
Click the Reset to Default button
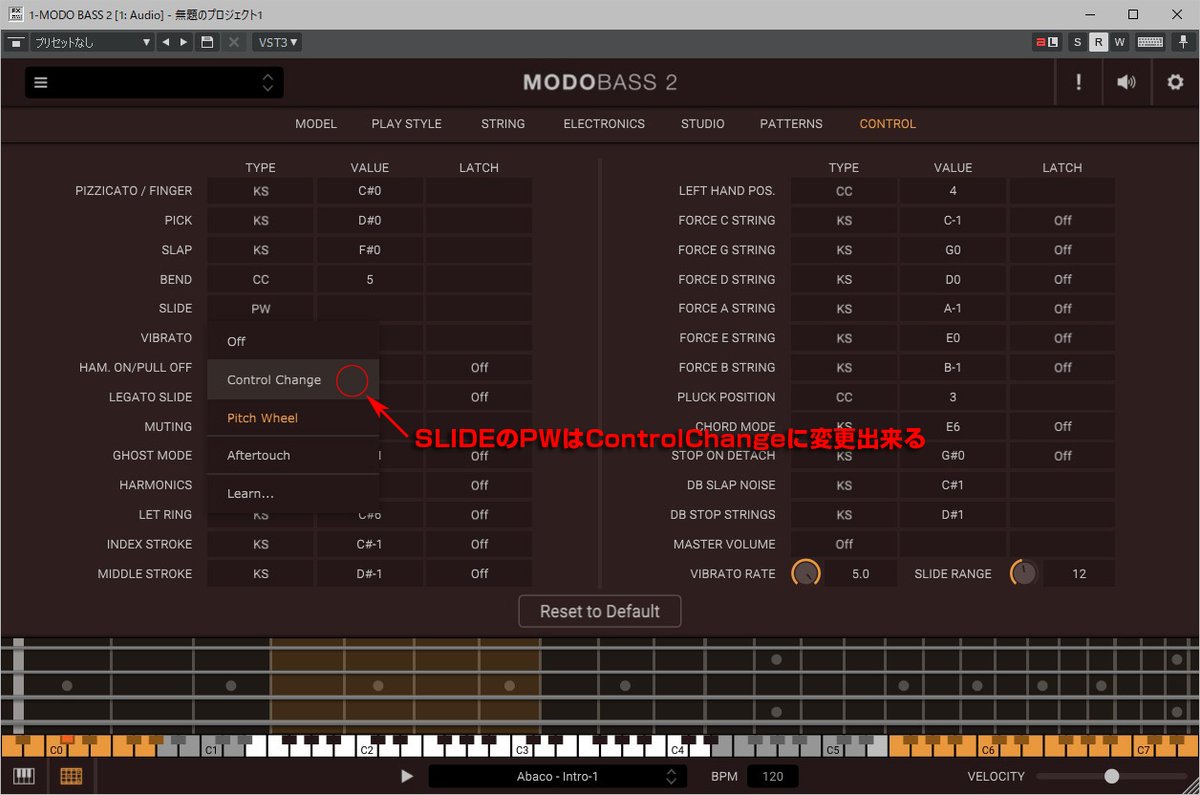tap(600, 611)
